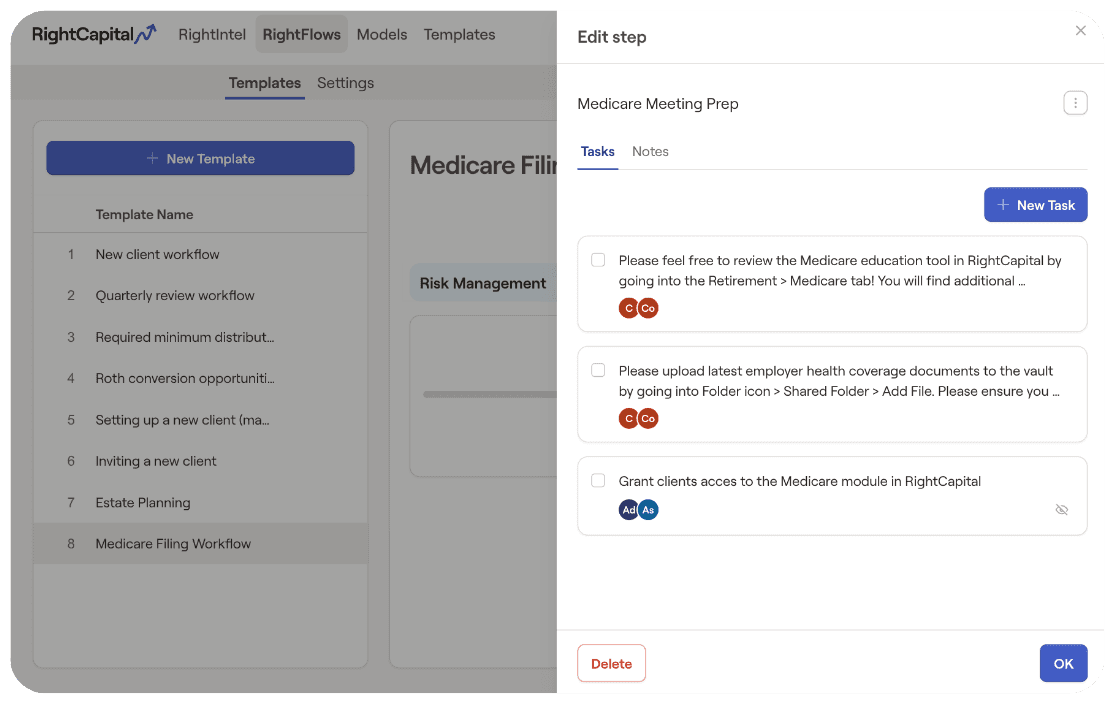
Task: Switch to the Notes tab
Action: (x=650, y=152)
